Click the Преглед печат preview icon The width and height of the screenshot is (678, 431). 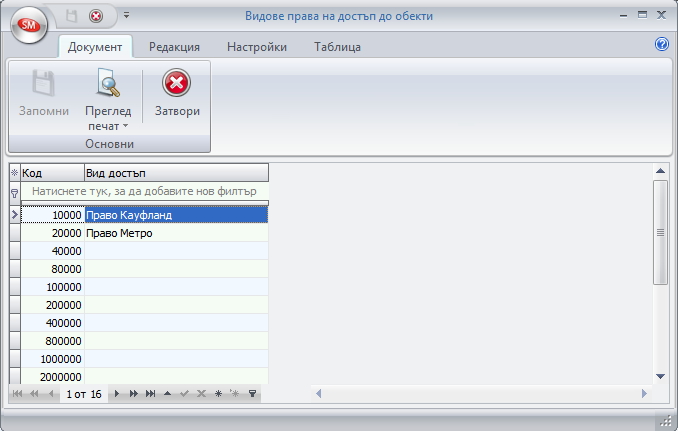pyautogui.click(x=108, y=82)
